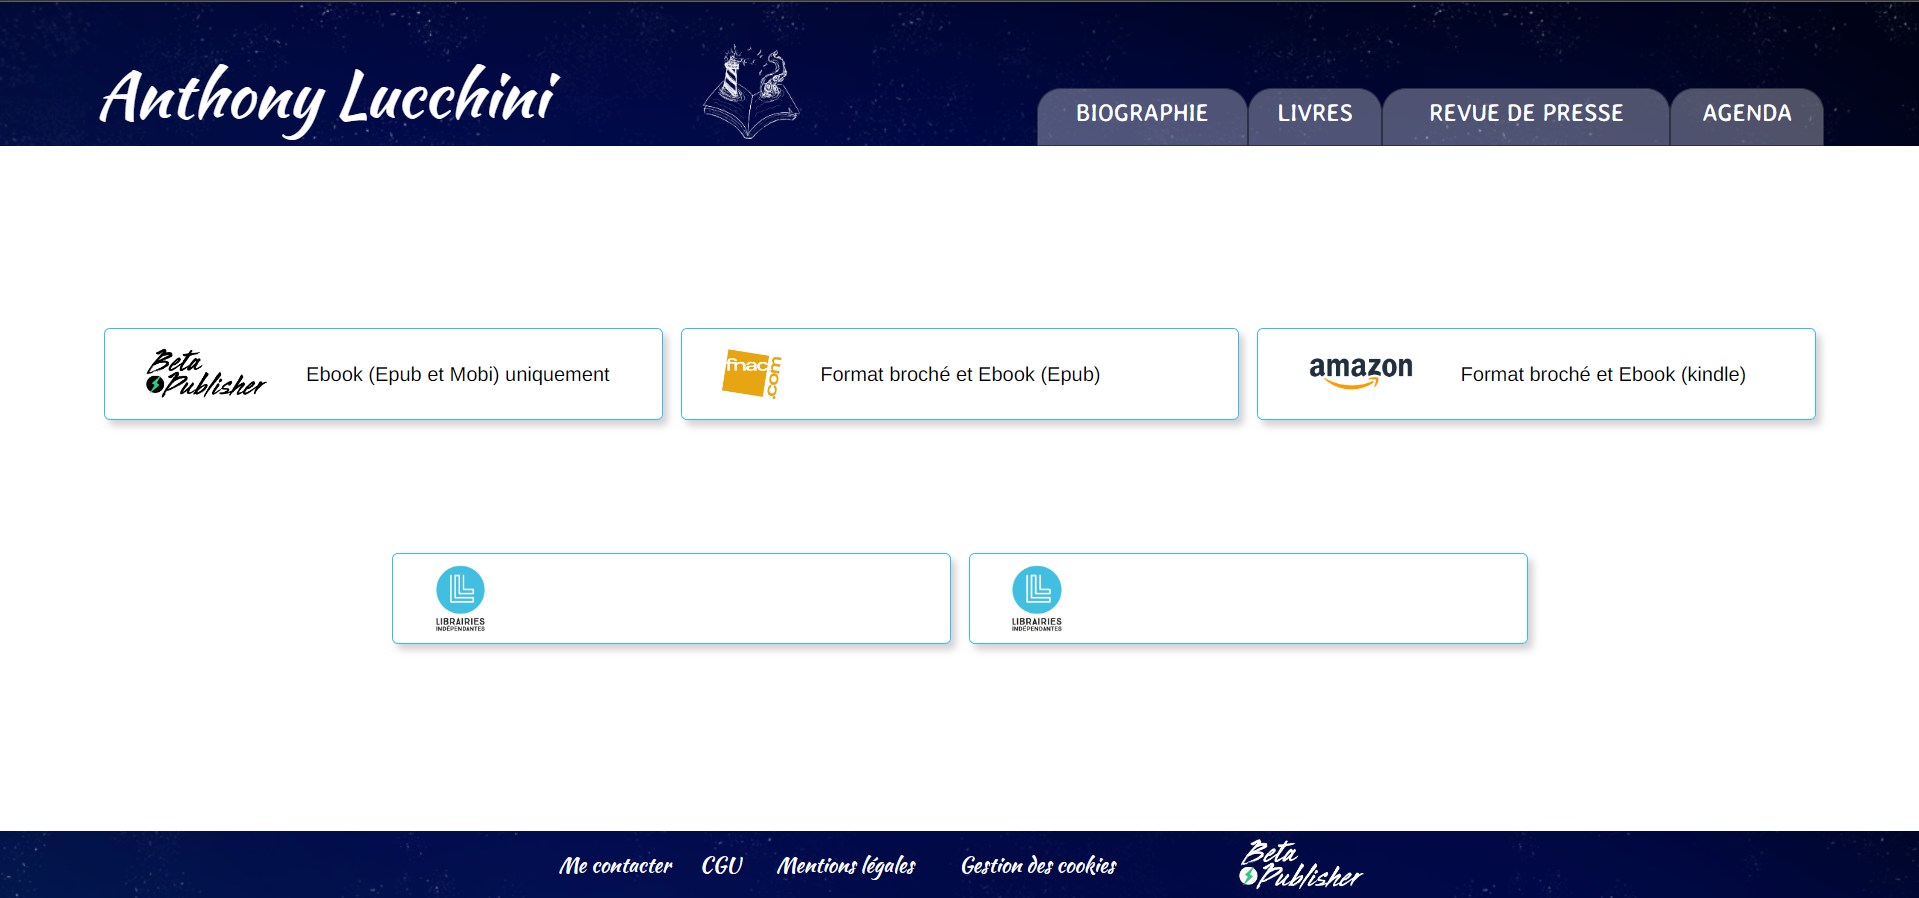Click the Fnac.com logo

click(x=752, y=374)
